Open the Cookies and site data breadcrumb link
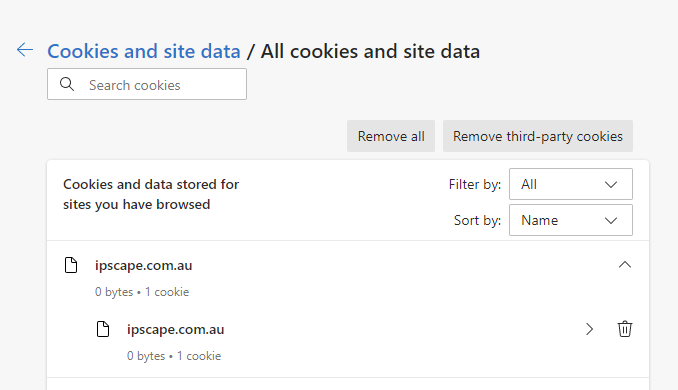Screen dimensions: 678x390 point(144,51)
